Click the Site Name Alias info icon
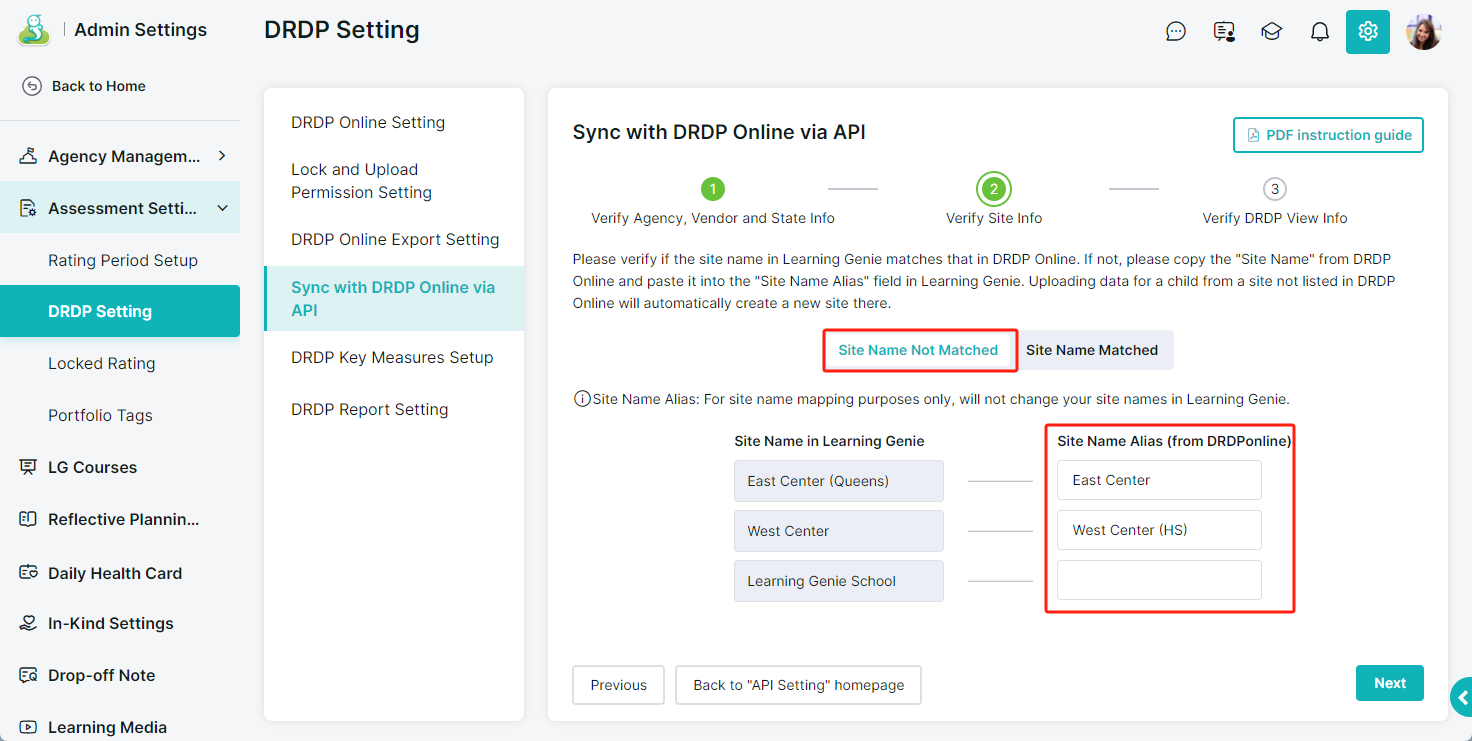Image resolution: width=1472 pixels, height=741 pixels. pos(581,399)
